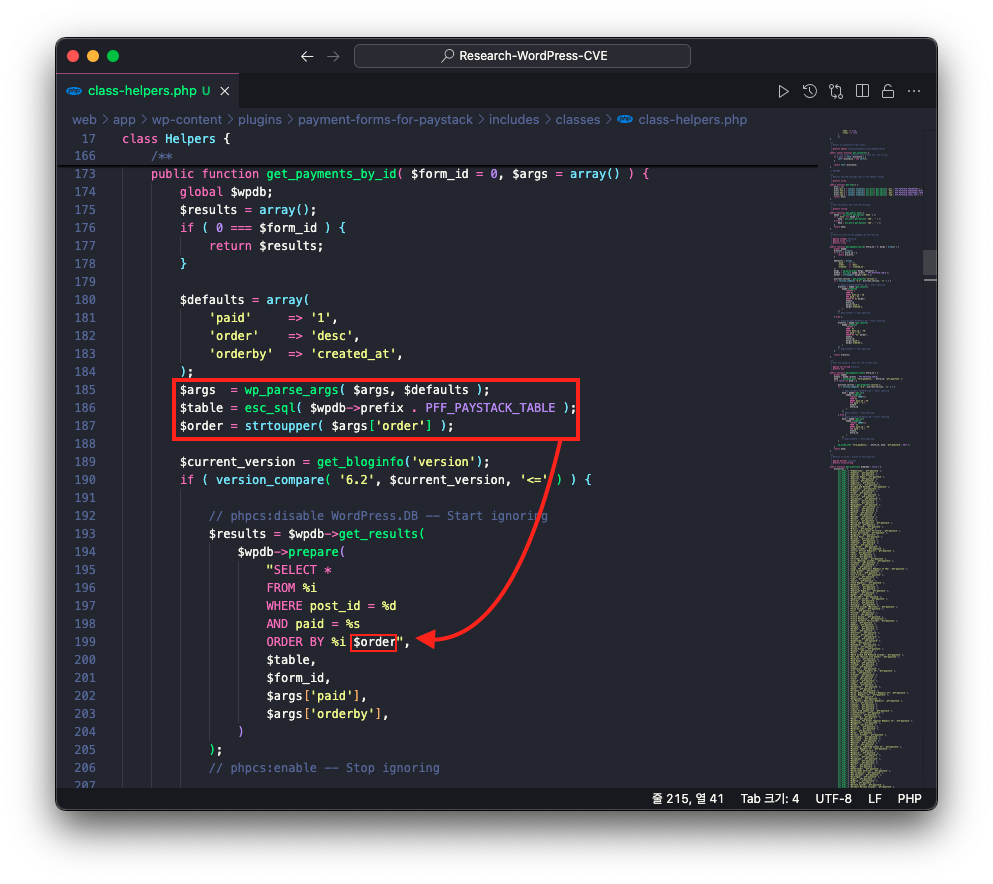The width and height of the screenshot is (993, 884).
Task: Change the PHP language mode
Action: click(909, 799)
